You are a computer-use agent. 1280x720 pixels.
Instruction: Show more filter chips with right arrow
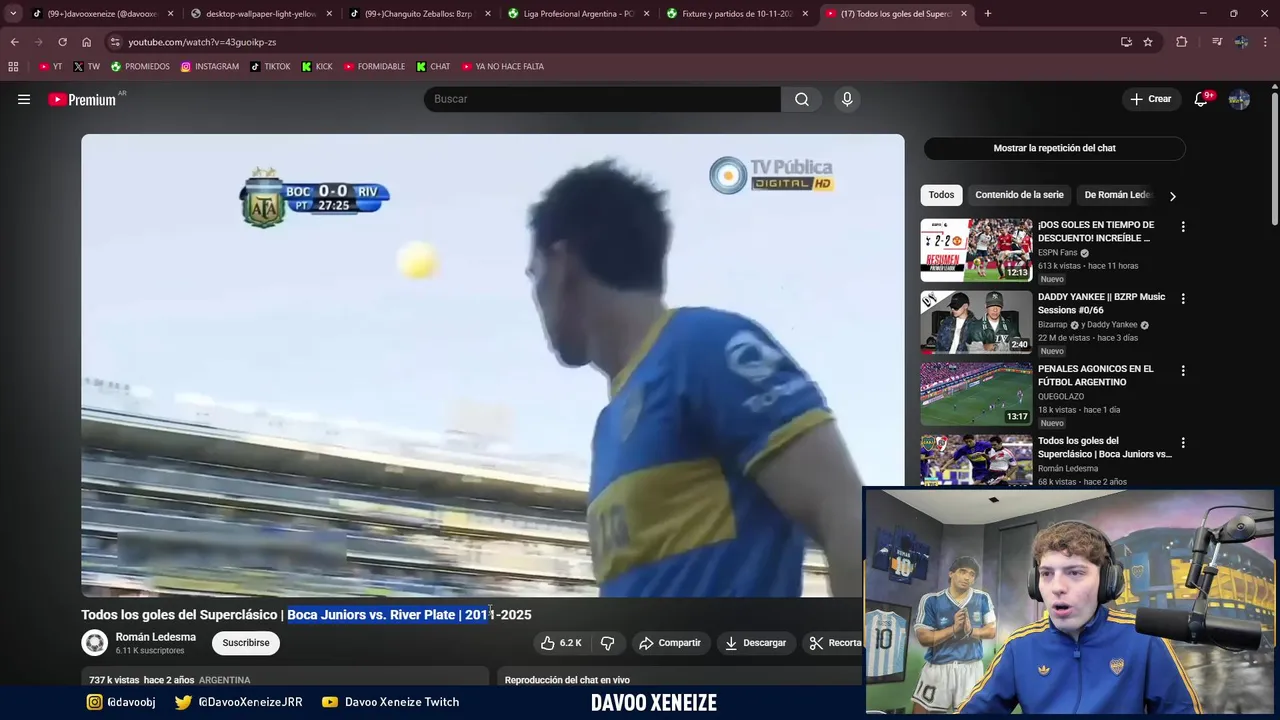point(1172,196)
